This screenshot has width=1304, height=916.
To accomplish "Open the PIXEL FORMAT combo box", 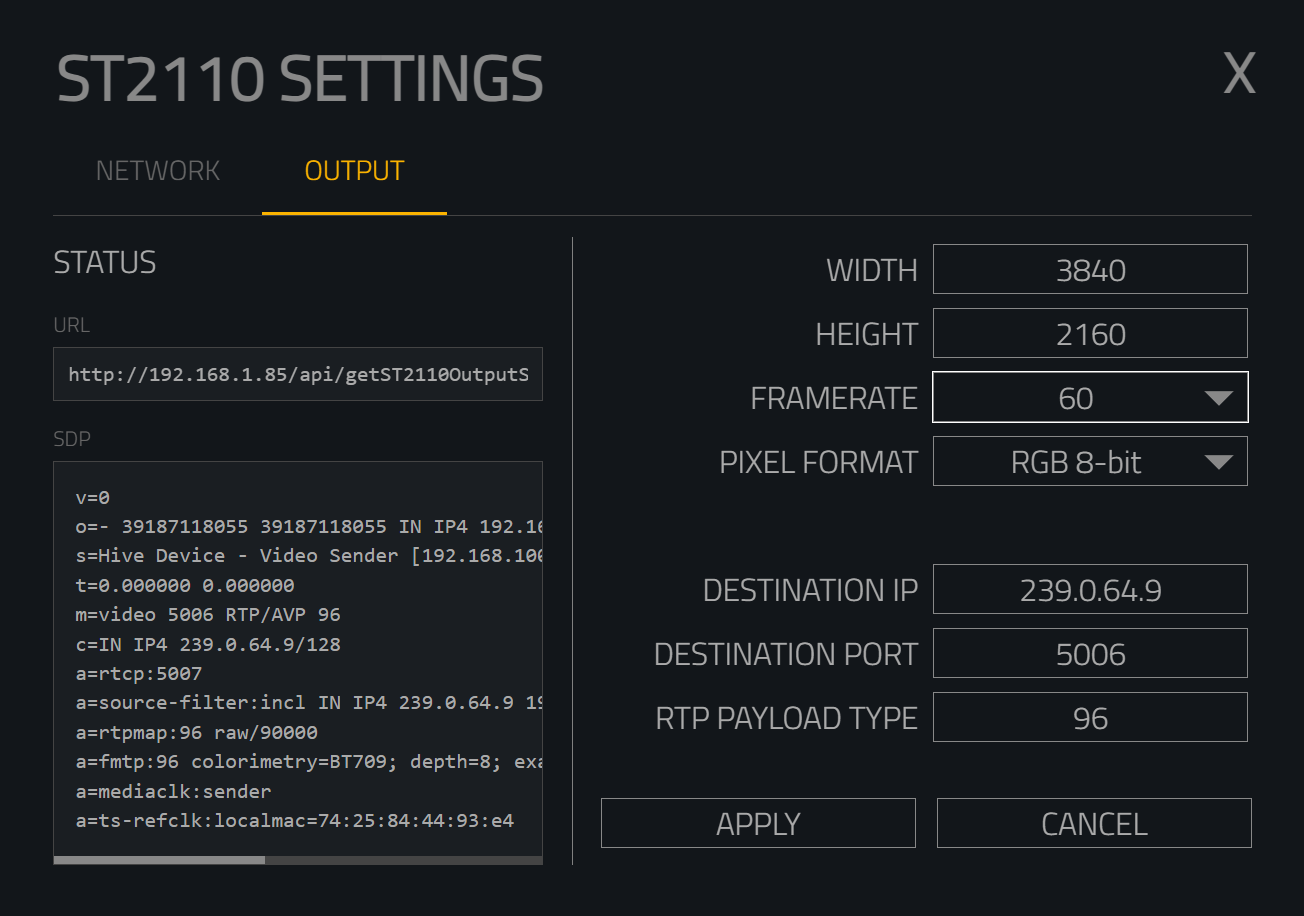I will point(1076,462).
